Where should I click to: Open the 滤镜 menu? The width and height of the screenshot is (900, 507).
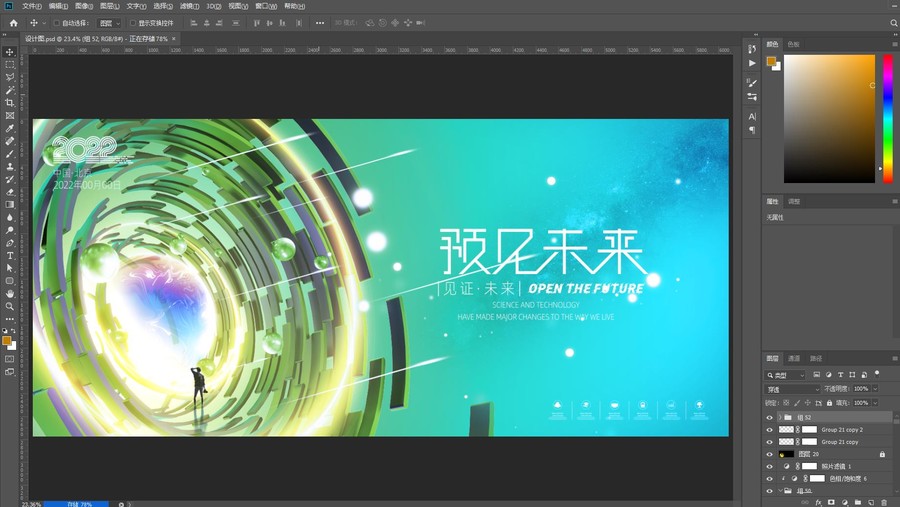coord(189,6)
